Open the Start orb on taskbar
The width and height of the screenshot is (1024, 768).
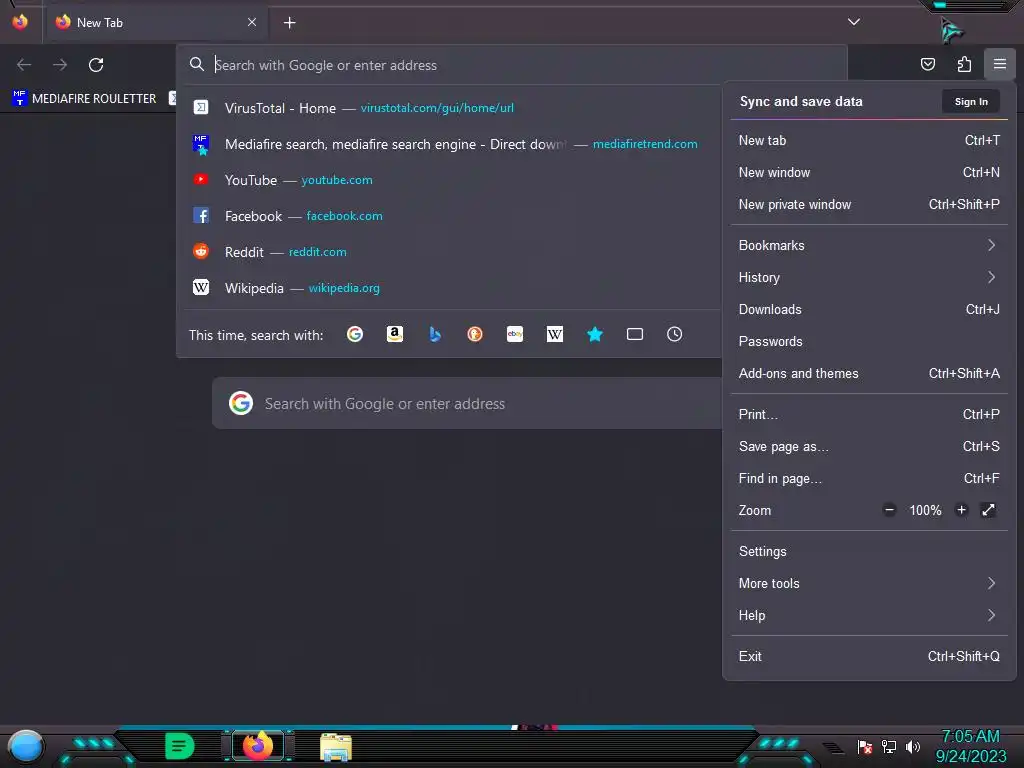(25, 748)
